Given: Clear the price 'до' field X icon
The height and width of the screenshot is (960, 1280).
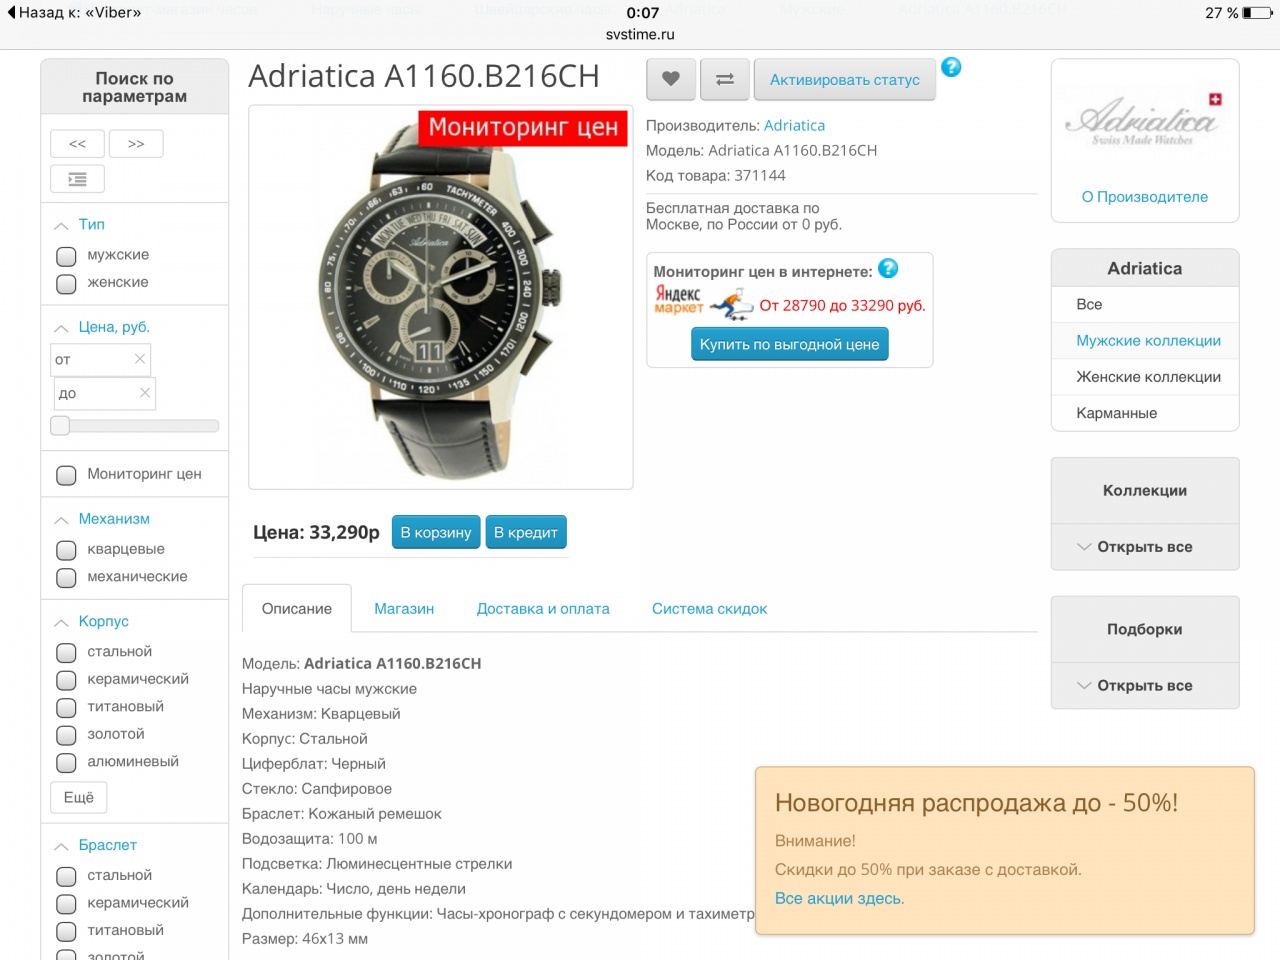Looking at the screenshot, I should coord(145,393).
